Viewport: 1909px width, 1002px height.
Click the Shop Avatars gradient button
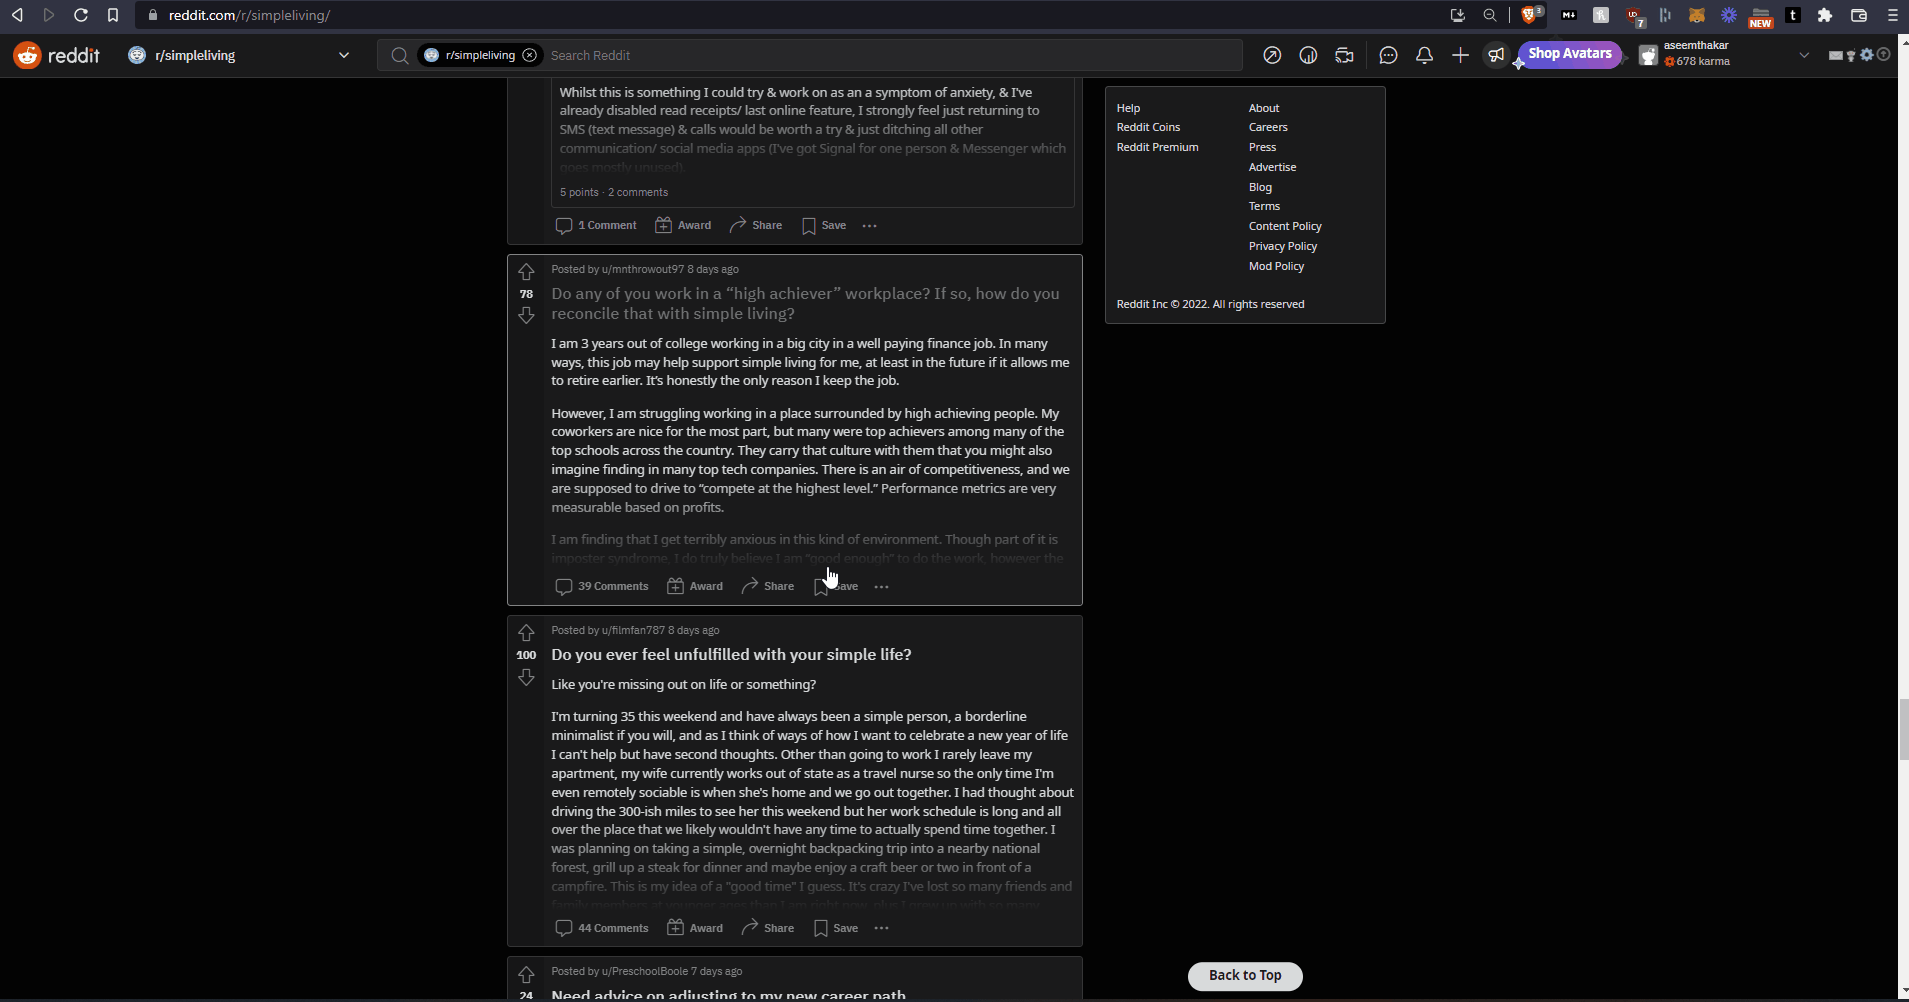tap(1569, 54)
